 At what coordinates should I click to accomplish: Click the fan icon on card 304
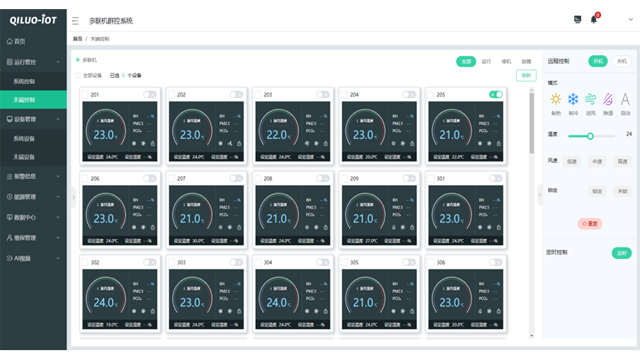pyautogui.click(x=316, y=311)
